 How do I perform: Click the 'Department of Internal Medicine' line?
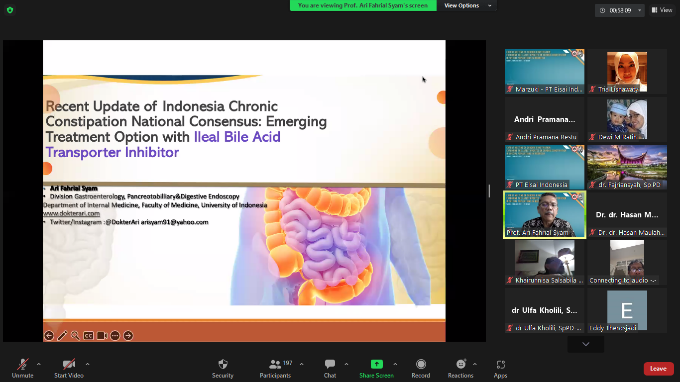pos(155,205)
